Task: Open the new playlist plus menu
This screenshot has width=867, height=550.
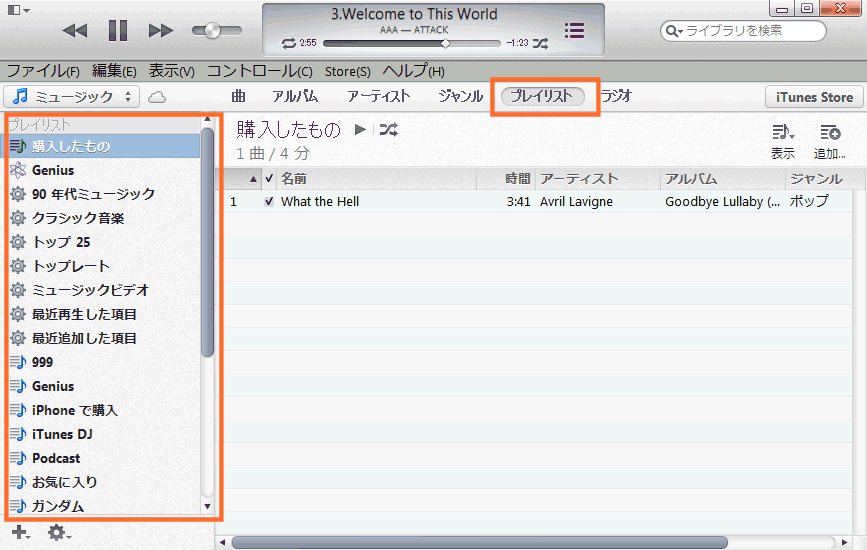Action: click(20, 533)
